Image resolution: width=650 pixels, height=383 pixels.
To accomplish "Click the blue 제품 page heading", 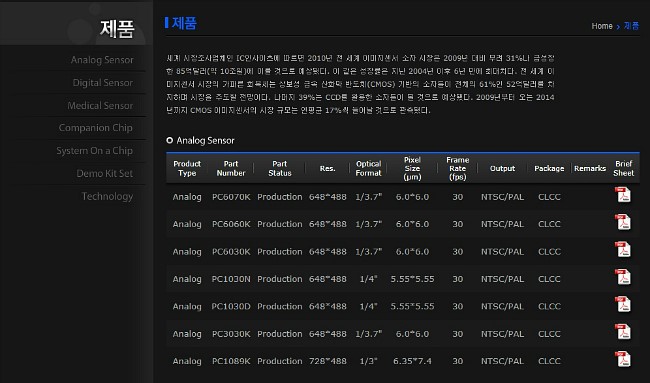I will tap(184, 23).
